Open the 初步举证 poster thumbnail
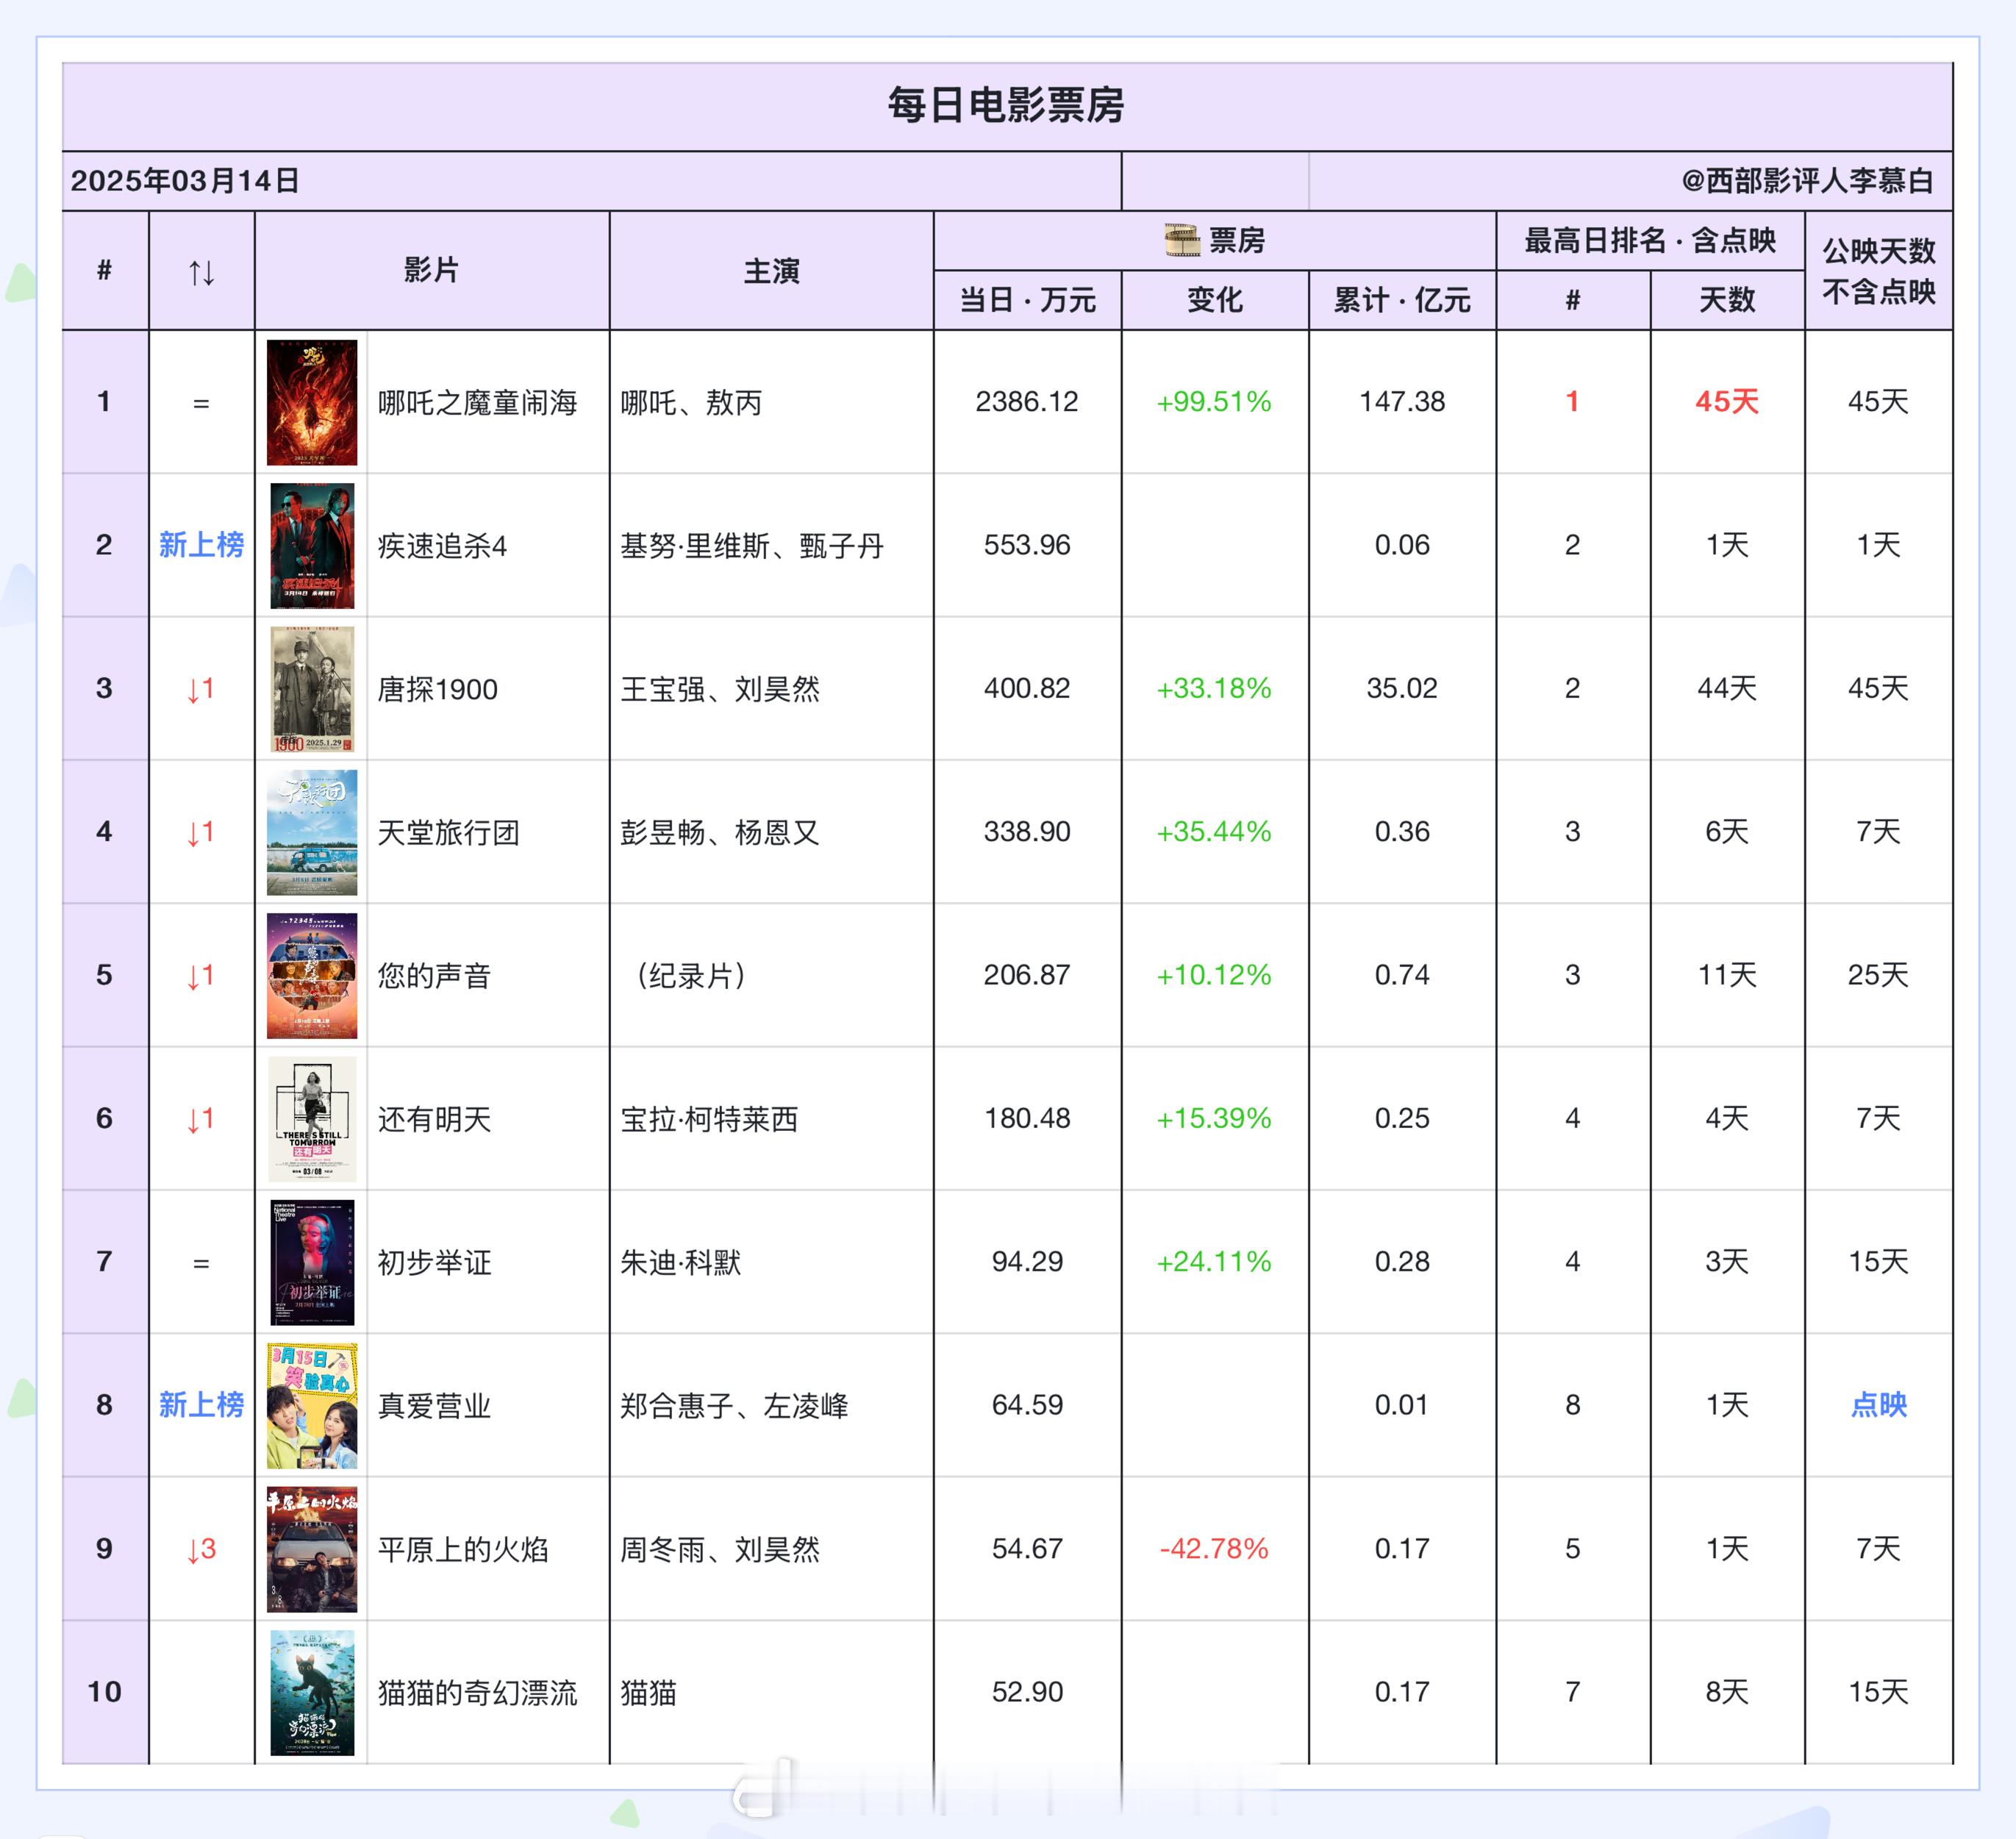 tap(312, 1262)
